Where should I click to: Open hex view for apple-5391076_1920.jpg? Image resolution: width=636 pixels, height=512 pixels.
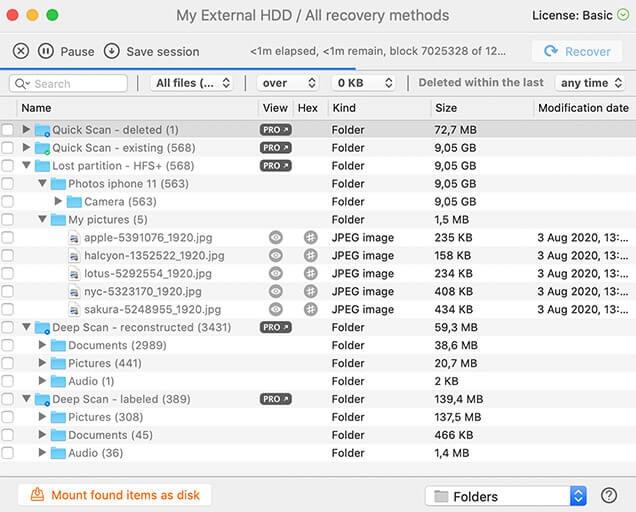coord(311,237)
